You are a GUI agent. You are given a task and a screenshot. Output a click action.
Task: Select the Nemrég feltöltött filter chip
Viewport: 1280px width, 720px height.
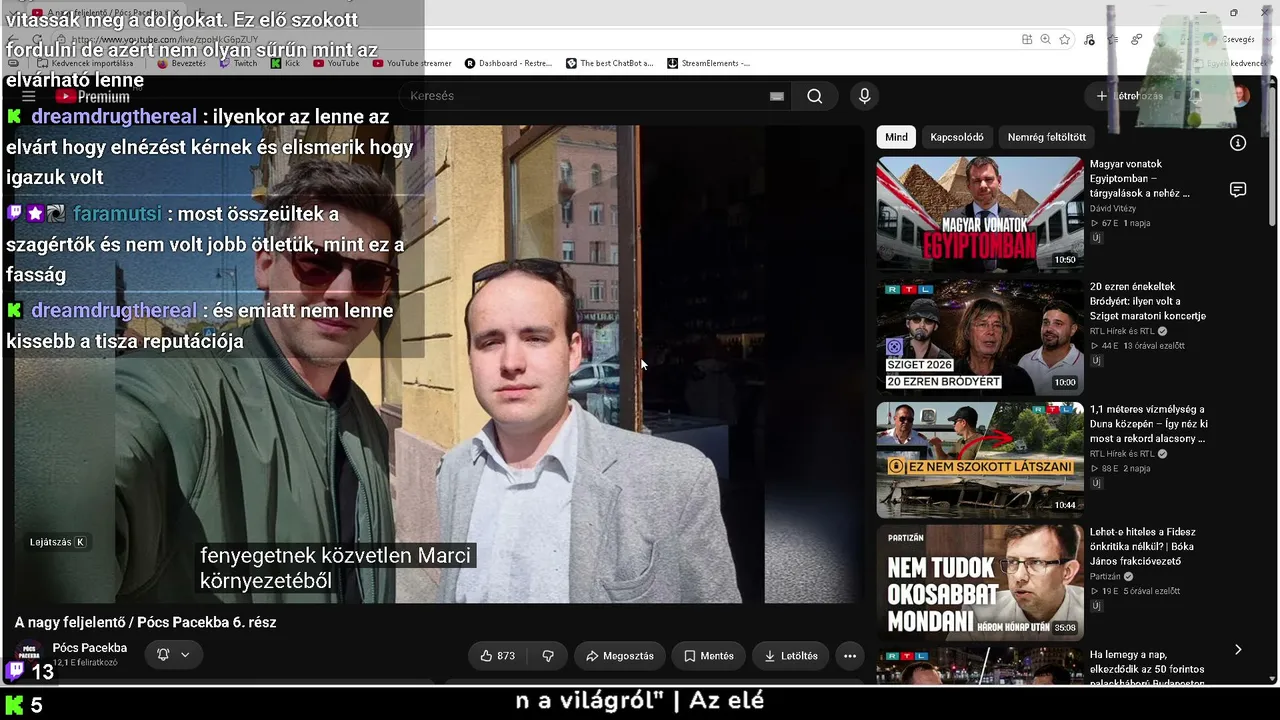coord(1047,137)
